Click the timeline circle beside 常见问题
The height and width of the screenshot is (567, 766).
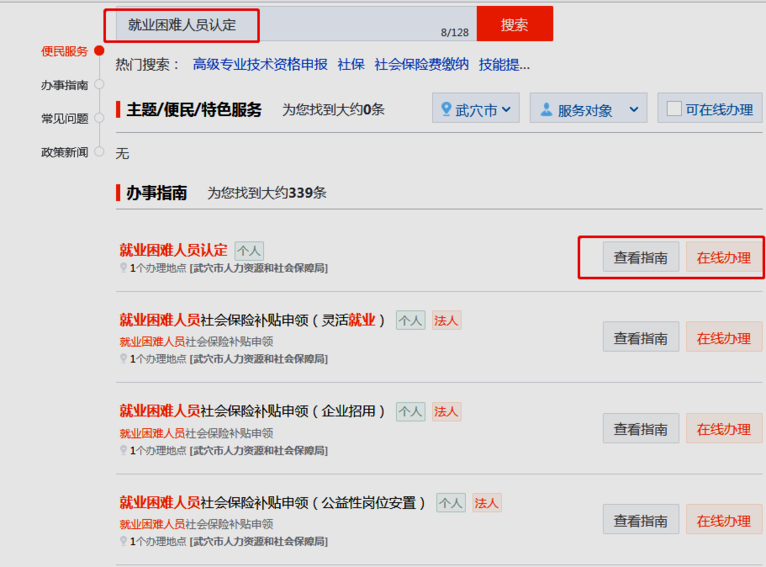click(99, 118)
